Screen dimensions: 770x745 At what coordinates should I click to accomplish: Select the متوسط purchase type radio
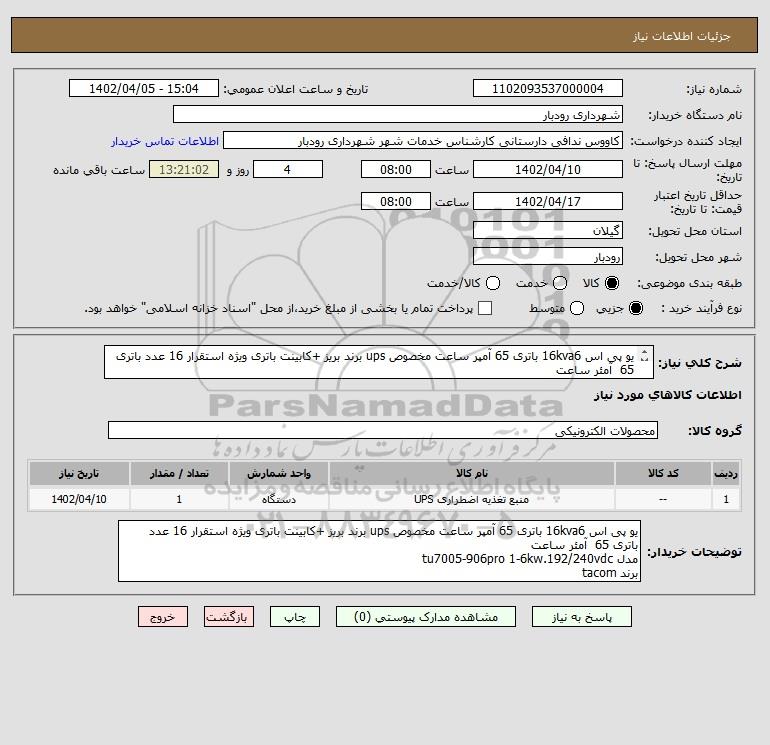tap(577, 308)
